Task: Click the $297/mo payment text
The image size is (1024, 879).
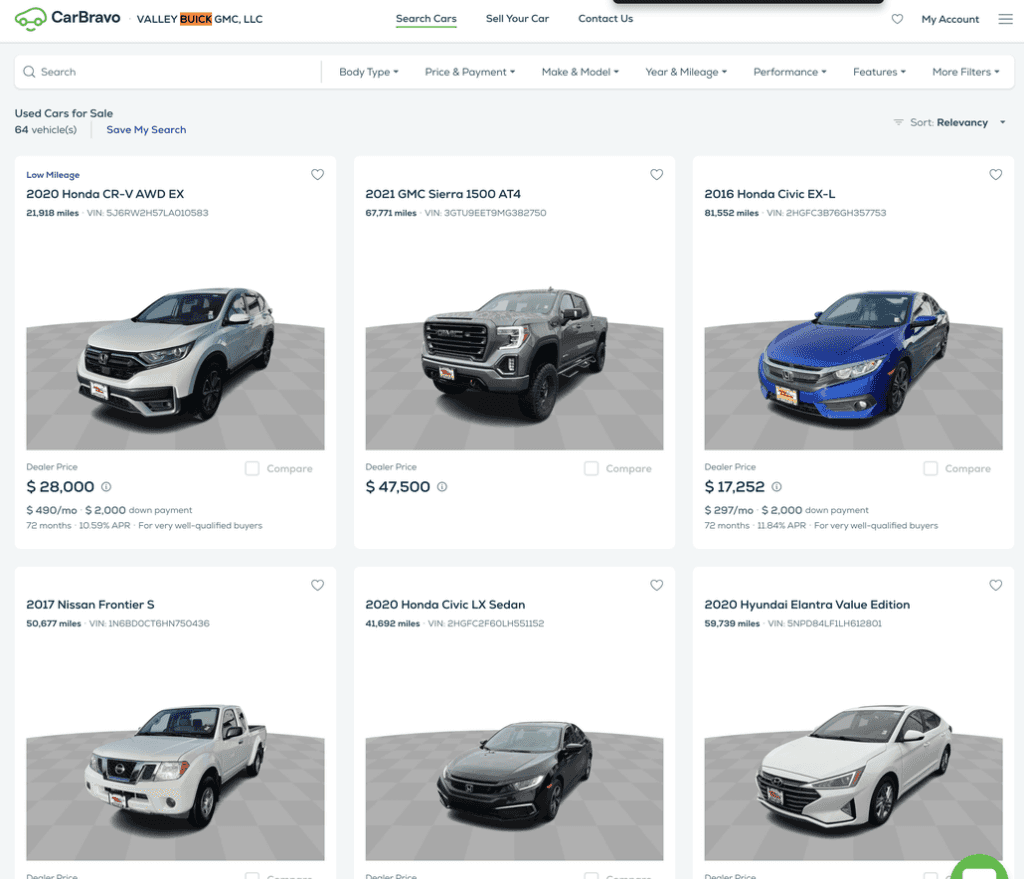Action: tap(729, 510)
